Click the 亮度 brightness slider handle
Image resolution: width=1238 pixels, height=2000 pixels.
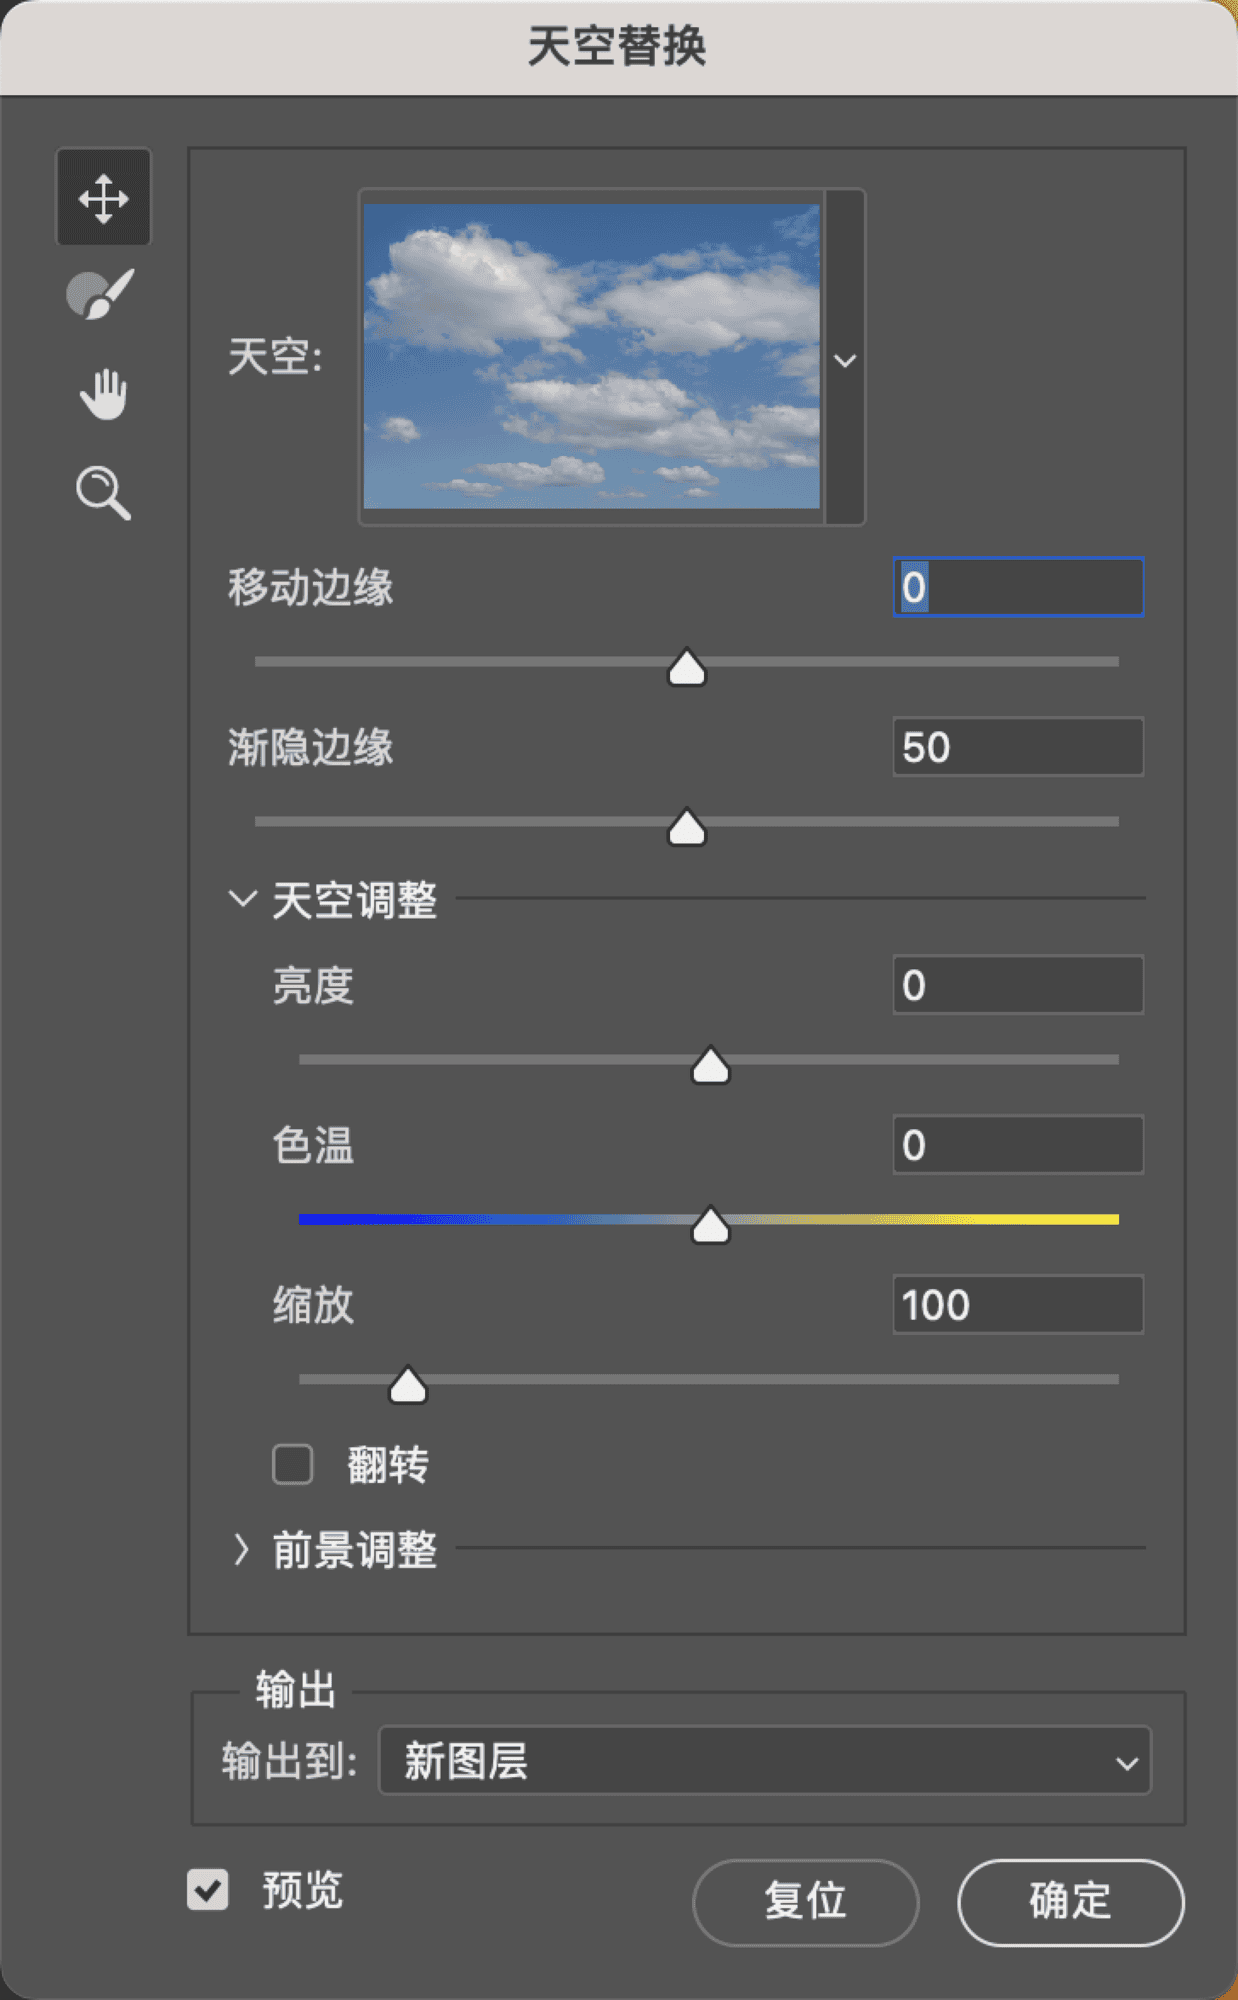[x=711, y=1066]
